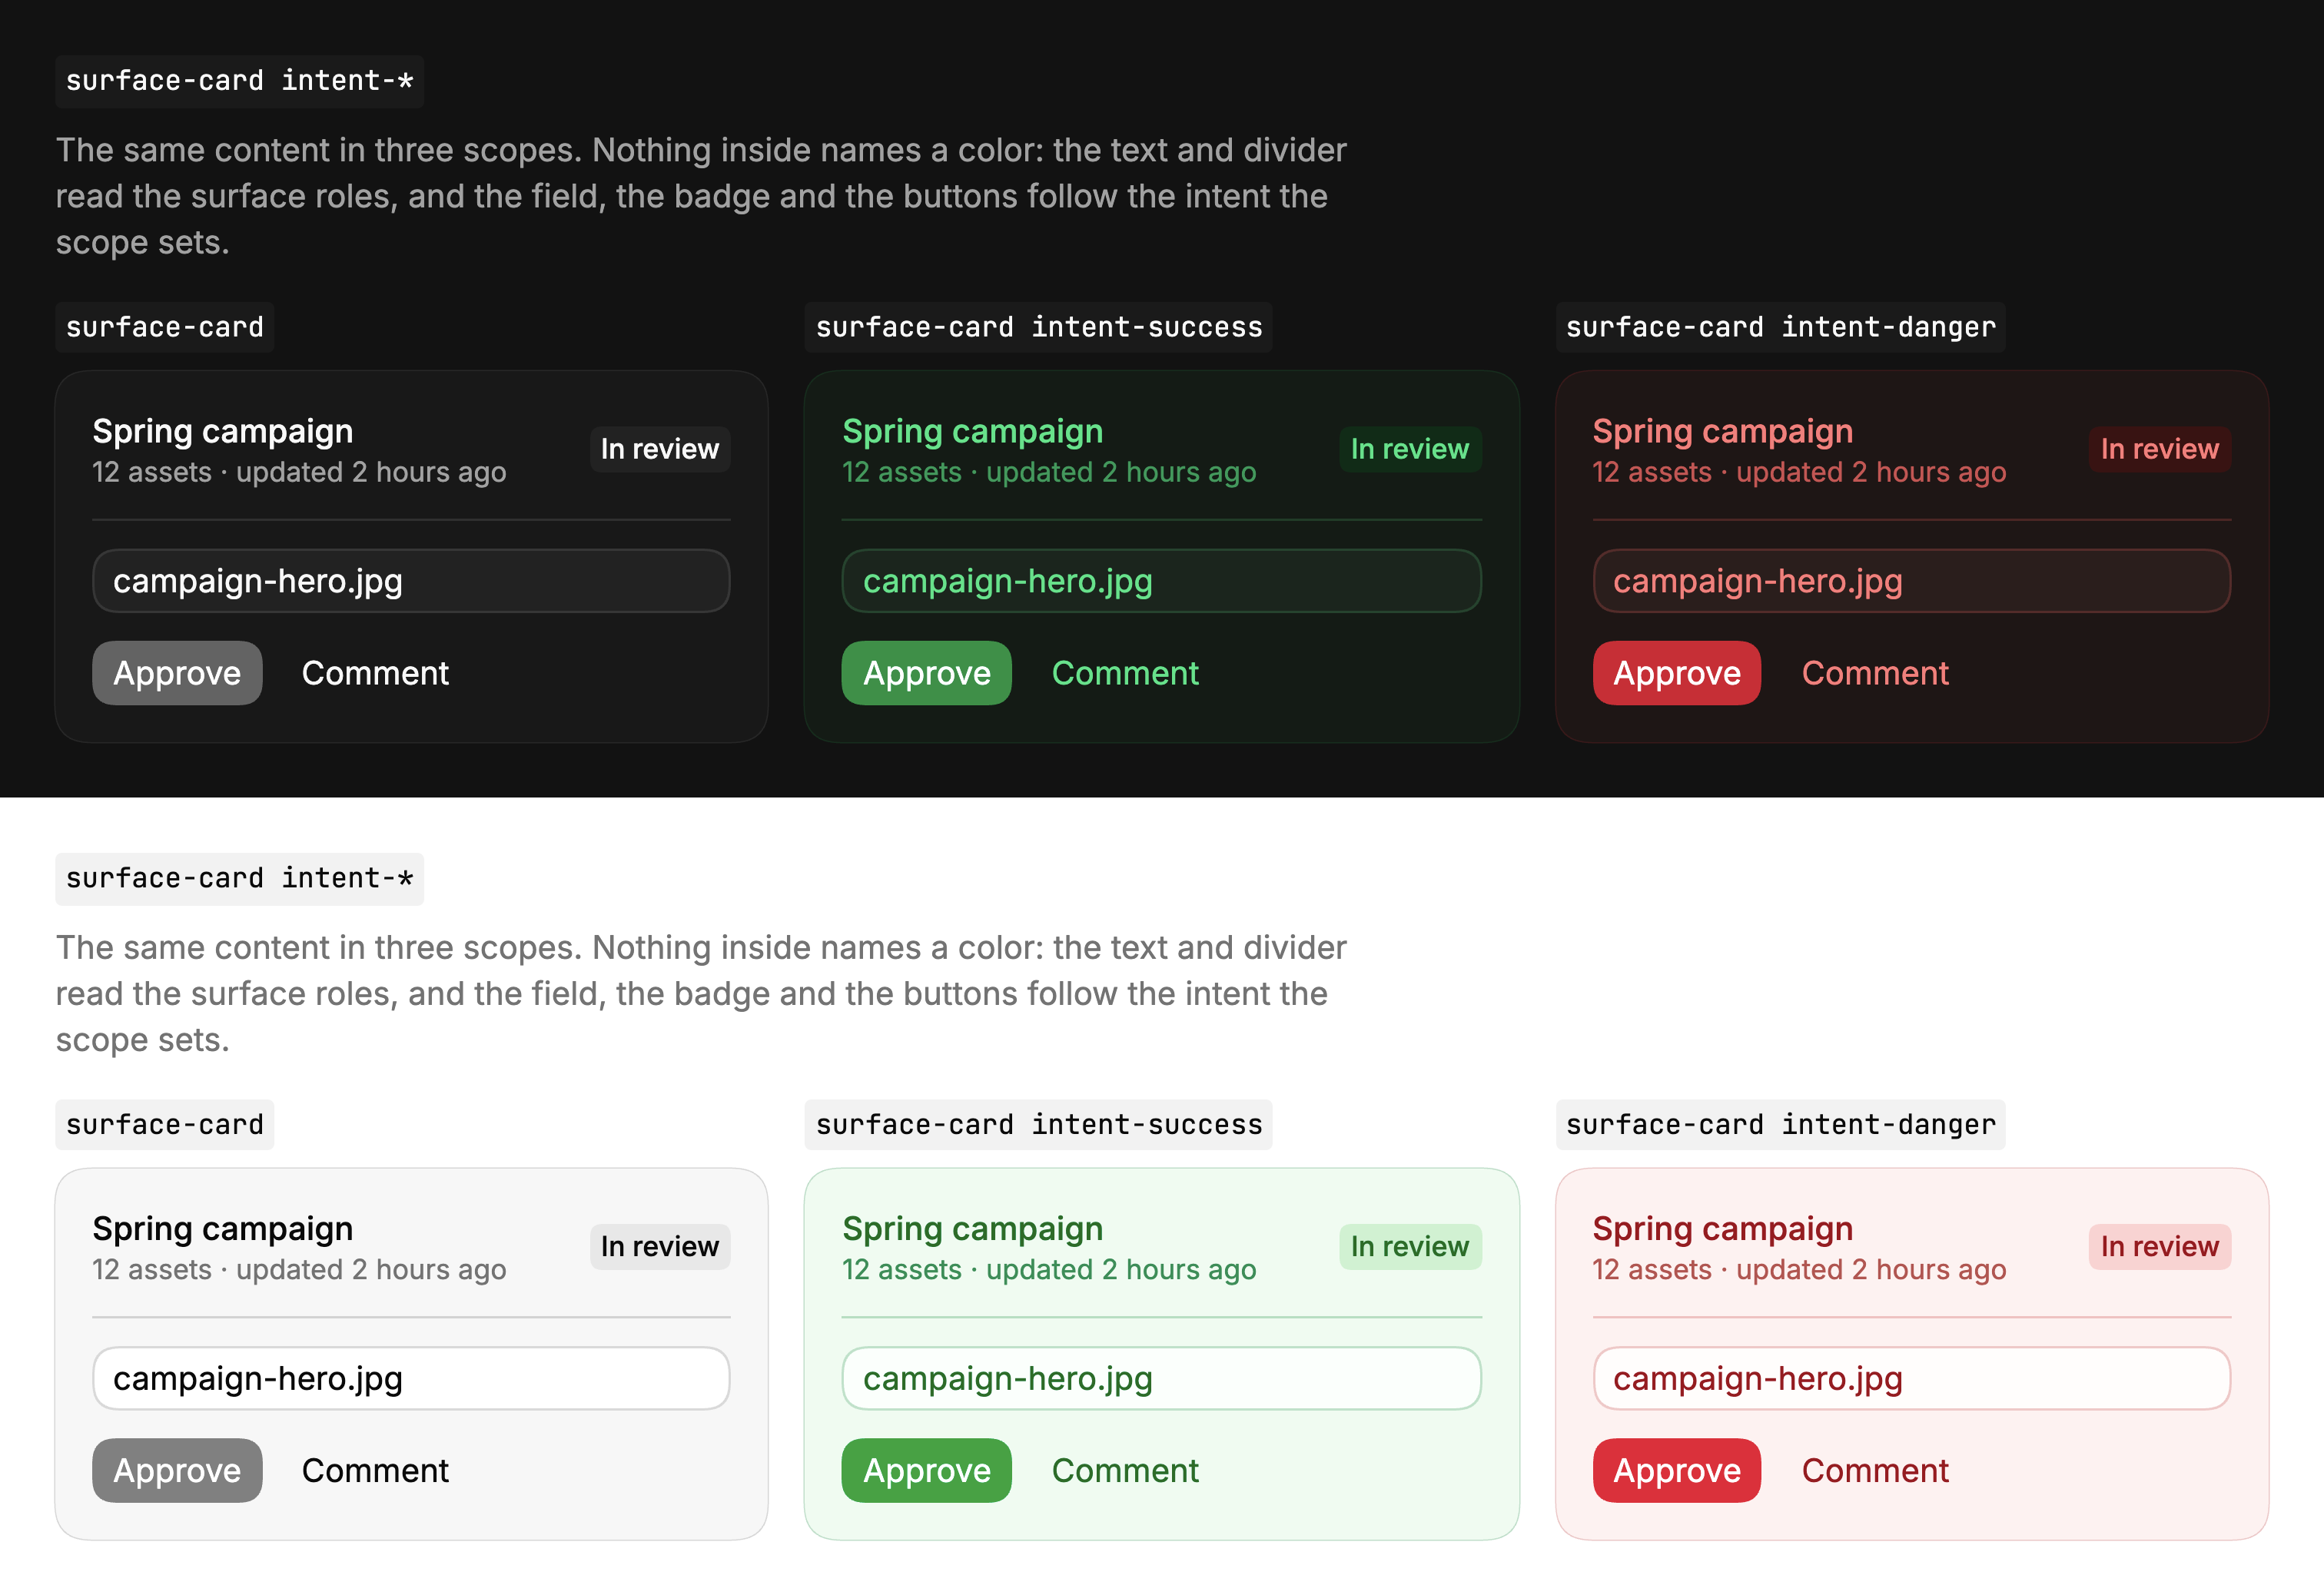Focus campaign-hero.jpg field in the light success card
This screenshot has height=1595, width=2324.
point(1161,1378)
